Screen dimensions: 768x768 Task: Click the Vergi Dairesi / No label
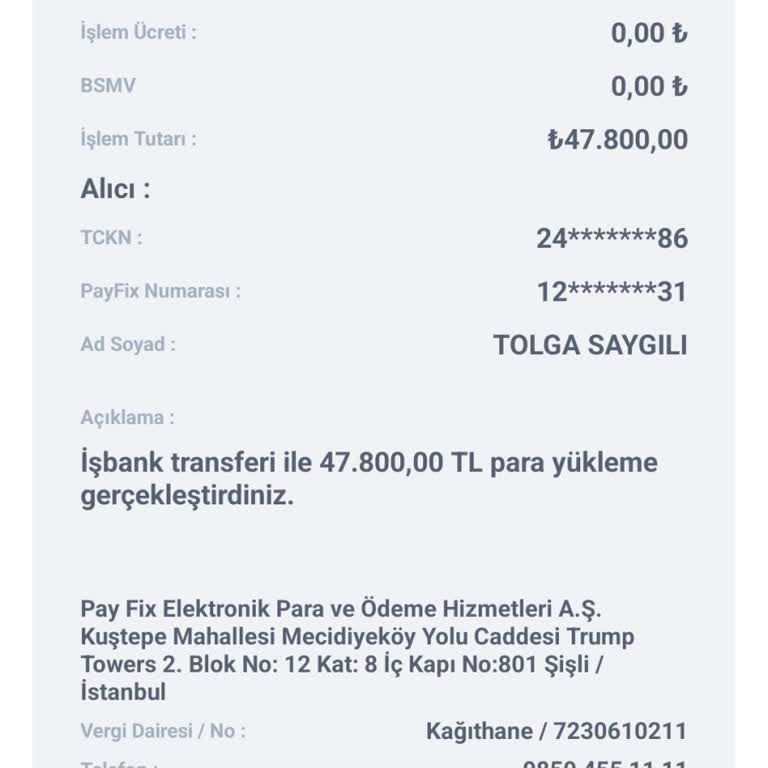[163, 731]
